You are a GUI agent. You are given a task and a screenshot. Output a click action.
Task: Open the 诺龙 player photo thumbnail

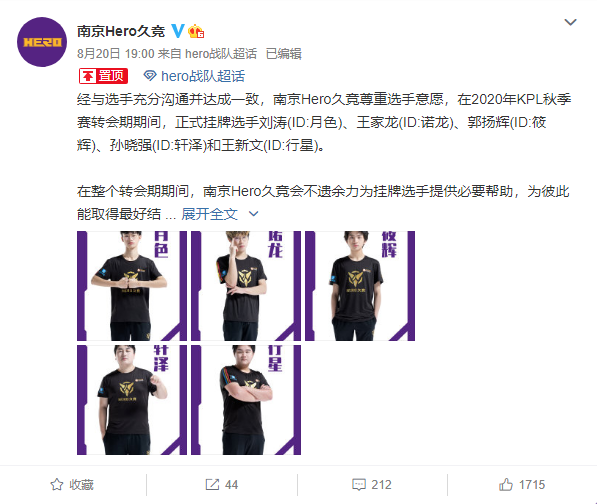[246, 285]
